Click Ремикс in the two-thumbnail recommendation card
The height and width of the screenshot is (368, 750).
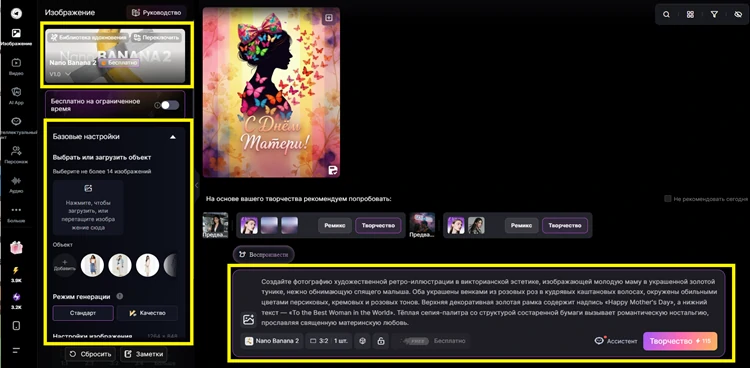click(521, 225)
